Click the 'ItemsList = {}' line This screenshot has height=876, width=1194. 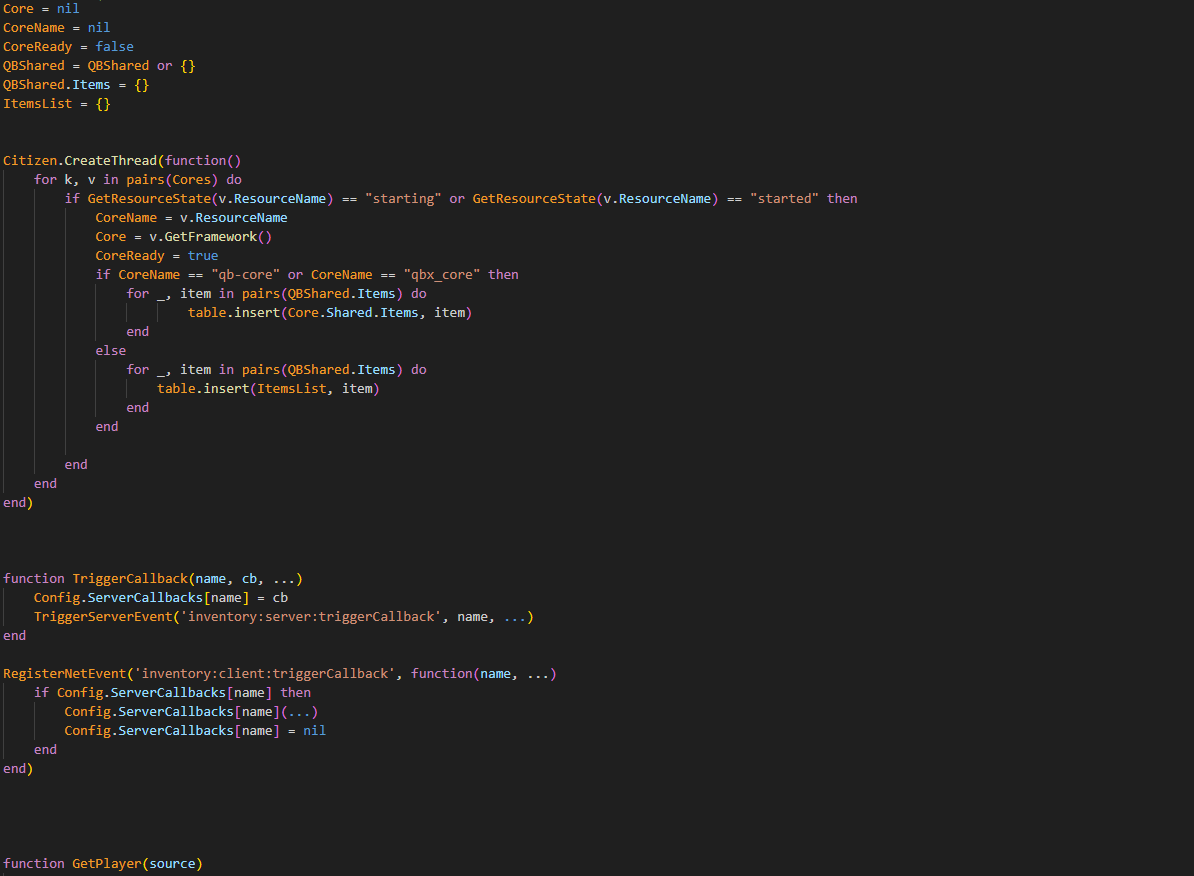(56, 104)
